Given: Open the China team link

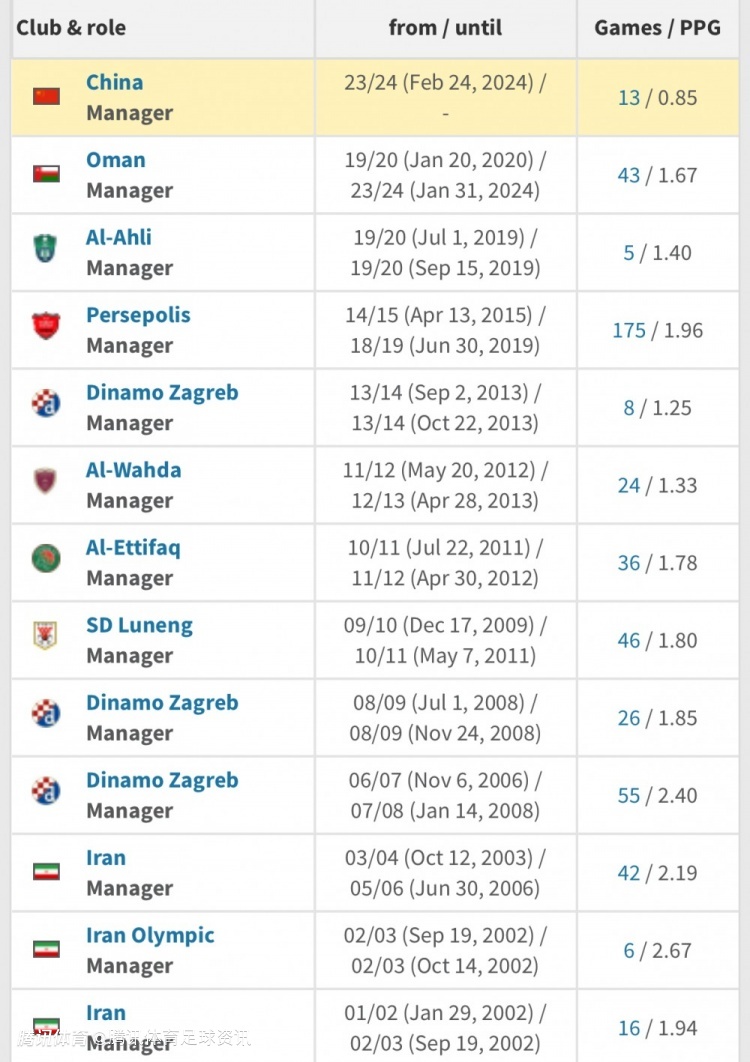Looking at the screenshot, I should 114,82.
